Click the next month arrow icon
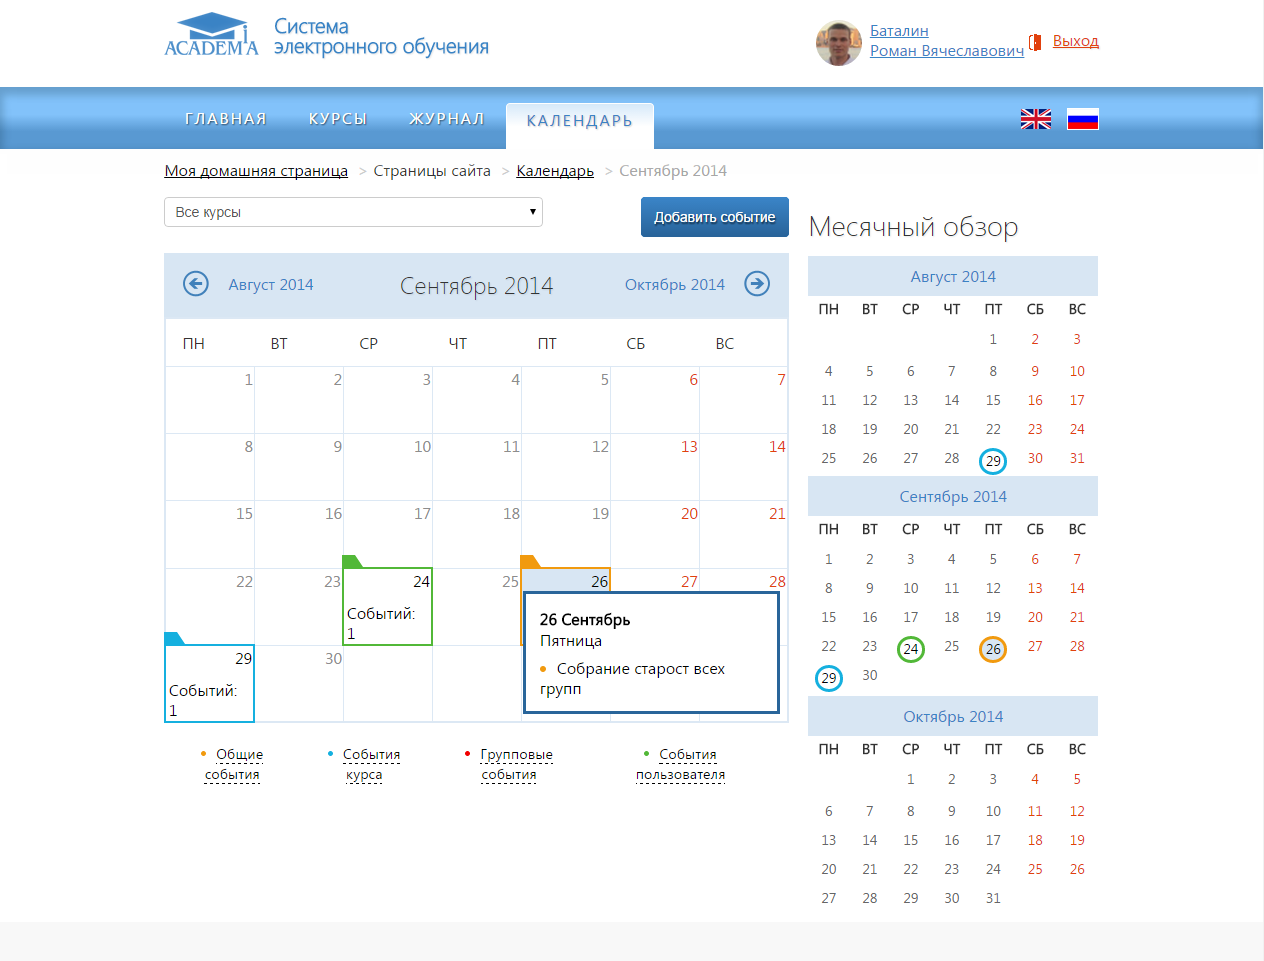This screenshot has width=1264, height=961. click(757, 284)
